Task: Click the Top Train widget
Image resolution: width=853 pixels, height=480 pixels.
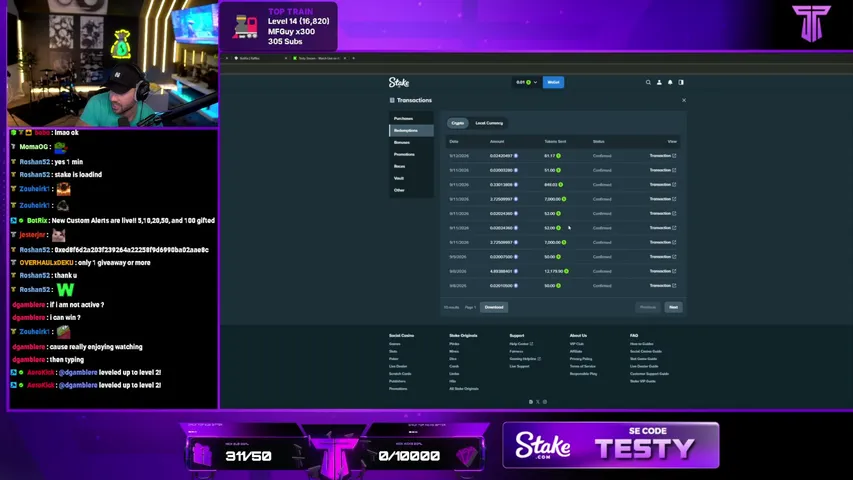Action: (279, 26)
